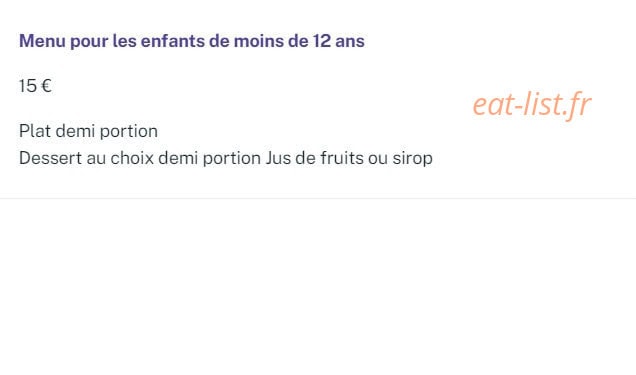This screenshot has height=375, width=636.
Task: Click the 'Menu pour les enfants' heading
Action: (x=191, y=41)
